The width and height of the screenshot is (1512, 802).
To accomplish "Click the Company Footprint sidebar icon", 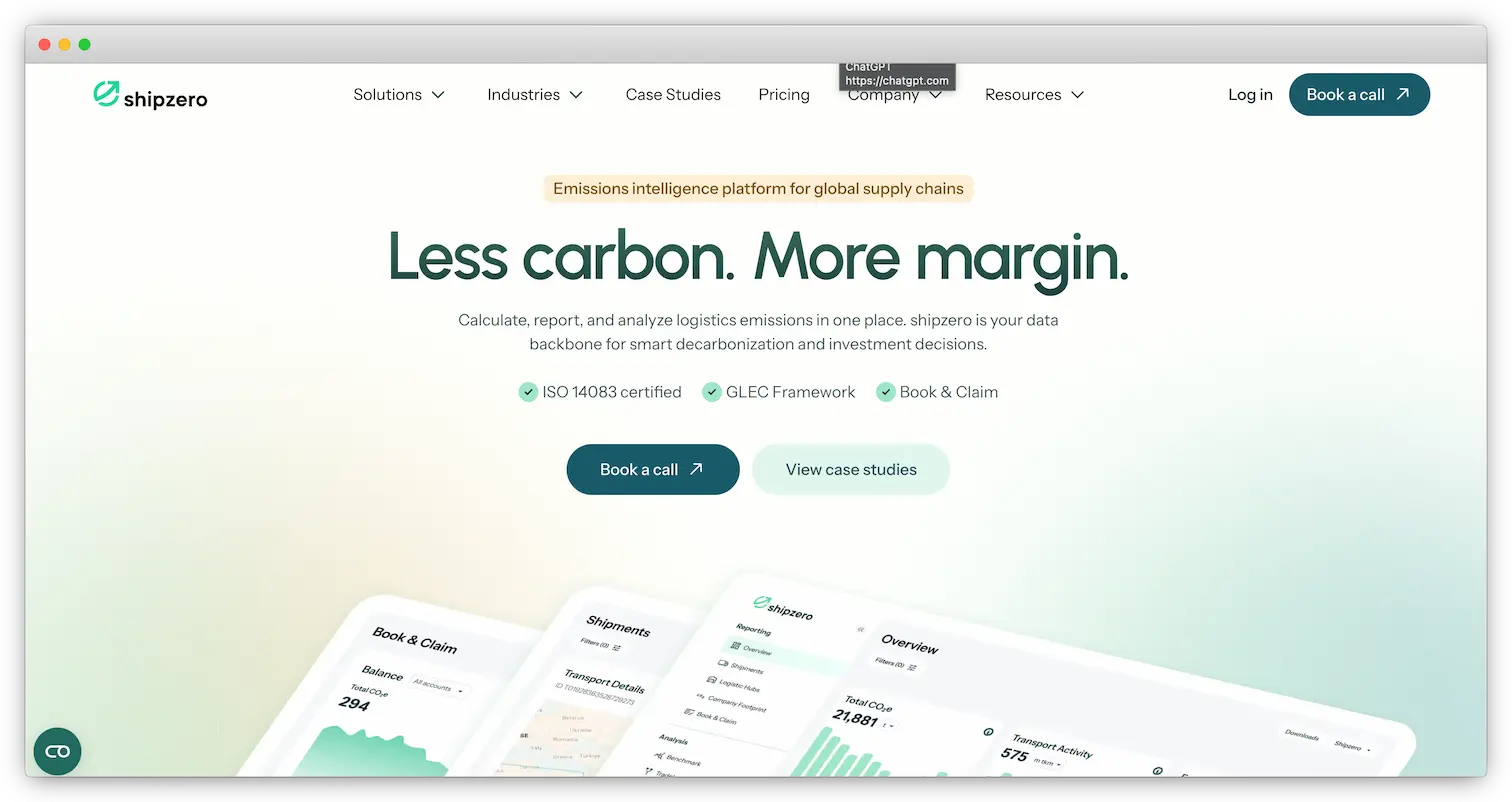I will (700, 696).
